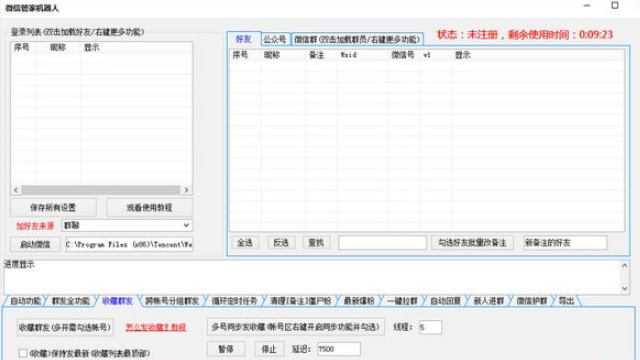Open the 导出 tab
This screenshot has width=640, height=360.
pos(567,301)
